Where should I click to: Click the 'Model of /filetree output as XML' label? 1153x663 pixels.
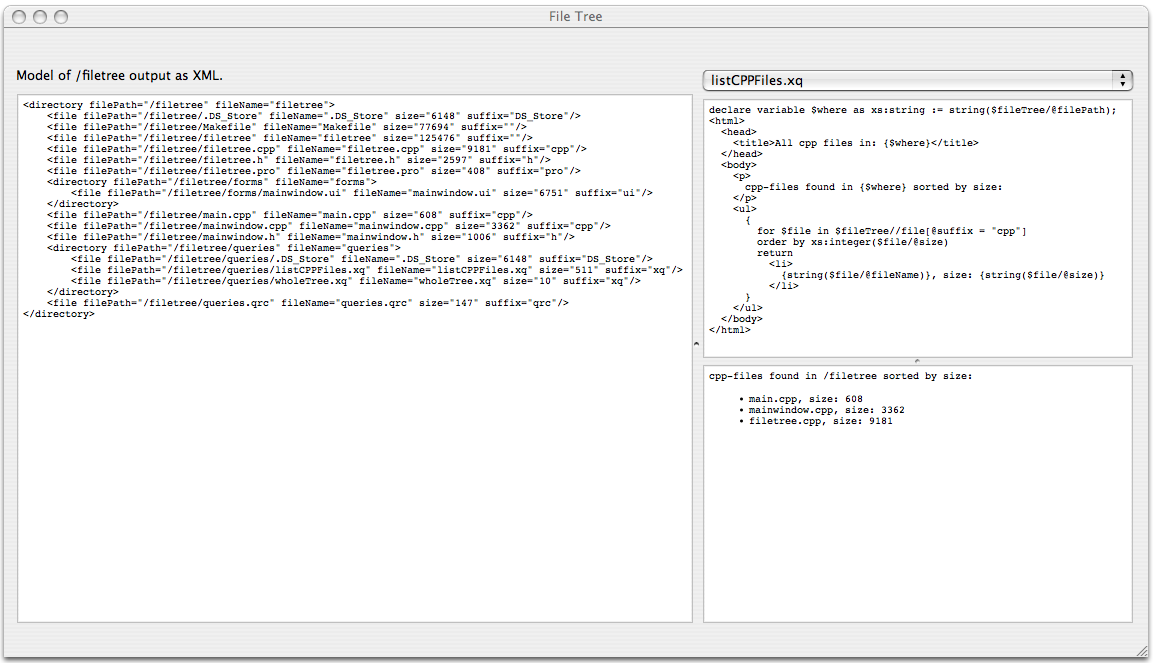click(120, 76)
